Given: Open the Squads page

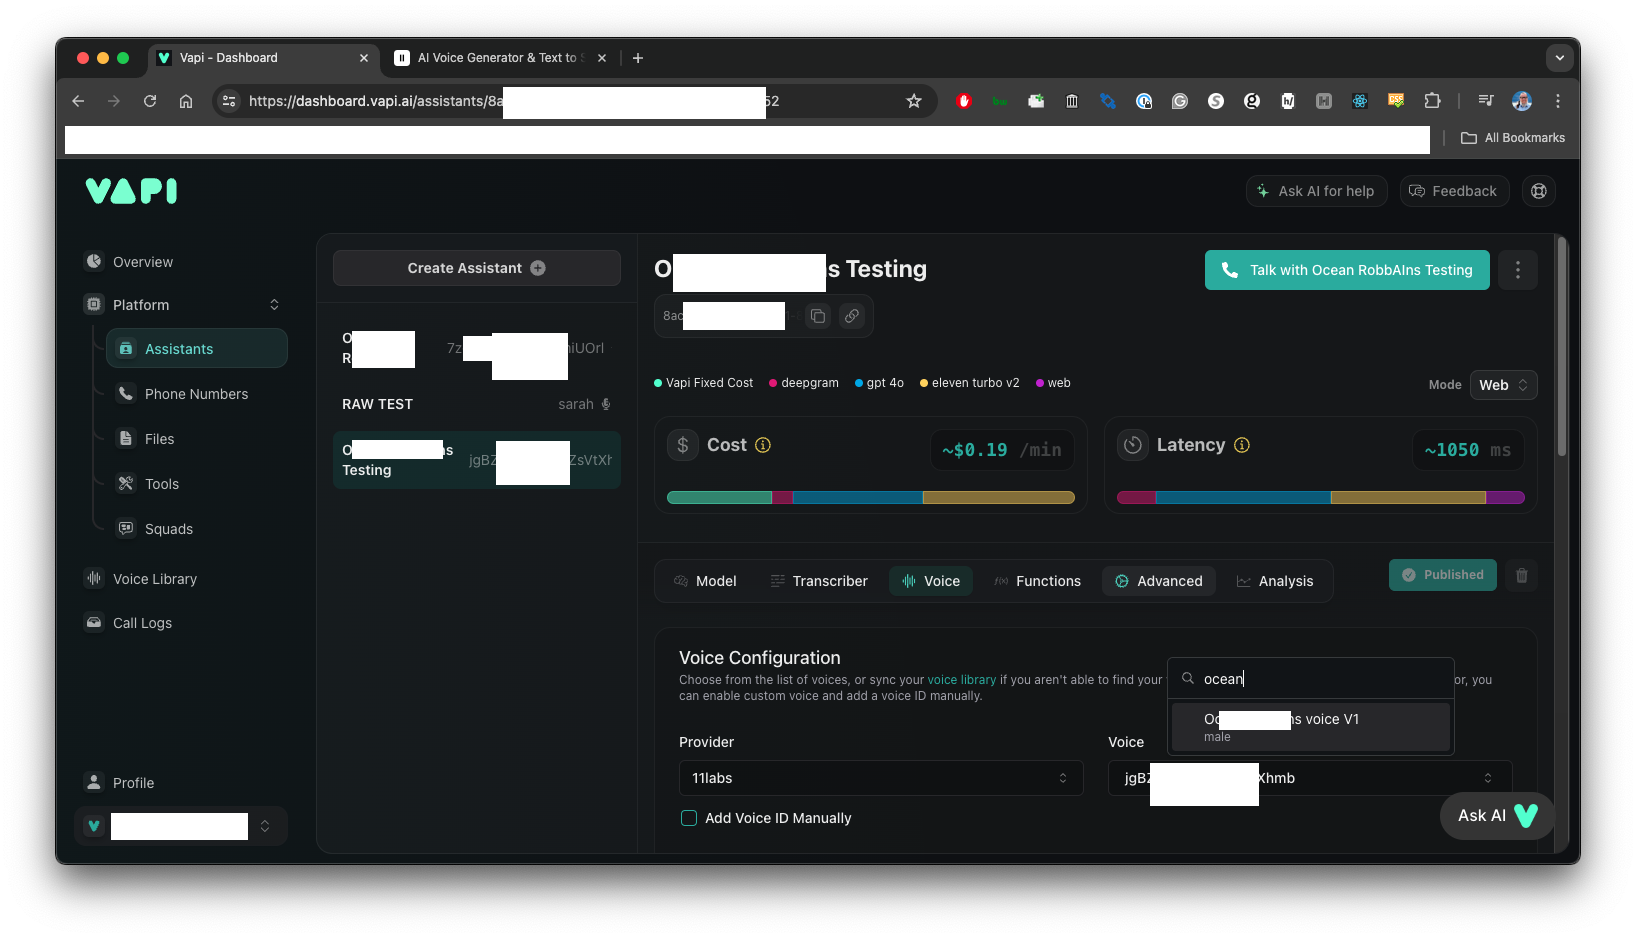Looking at the screenshot, I should (168, 529).
